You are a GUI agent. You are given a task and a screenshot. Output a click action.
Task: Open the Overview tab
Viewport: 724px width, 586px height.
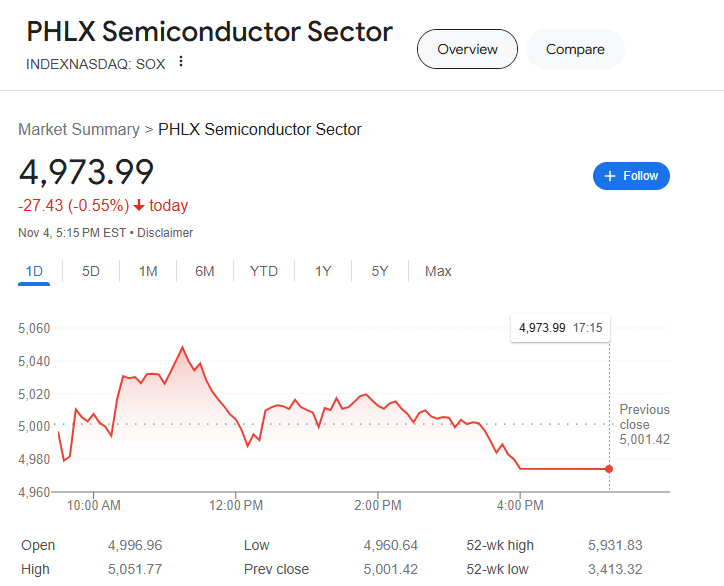[x=467, y=49]
